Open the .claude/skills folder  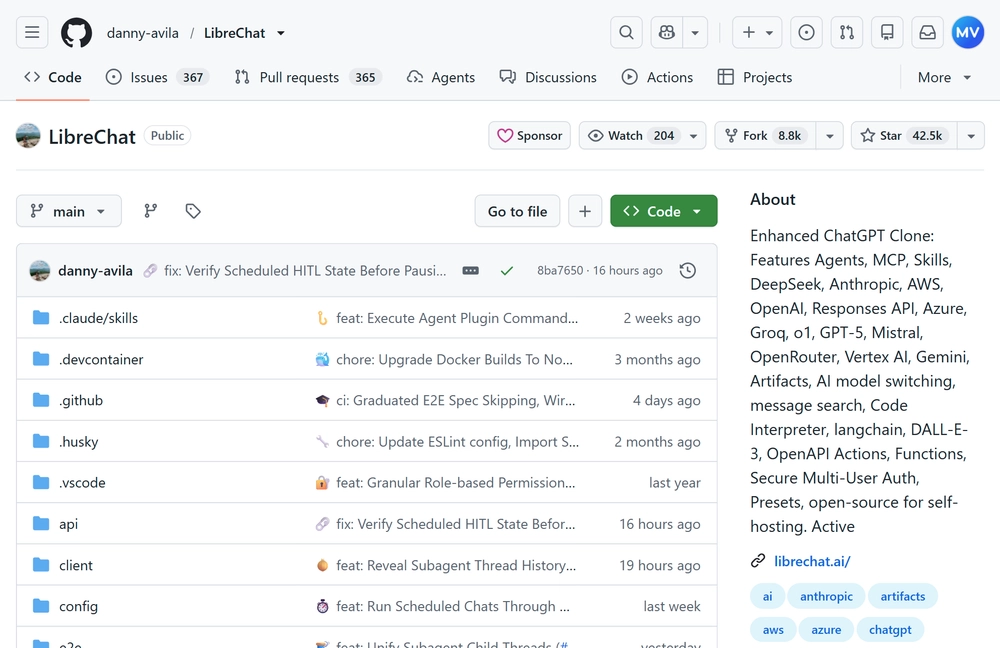[98, 318]
